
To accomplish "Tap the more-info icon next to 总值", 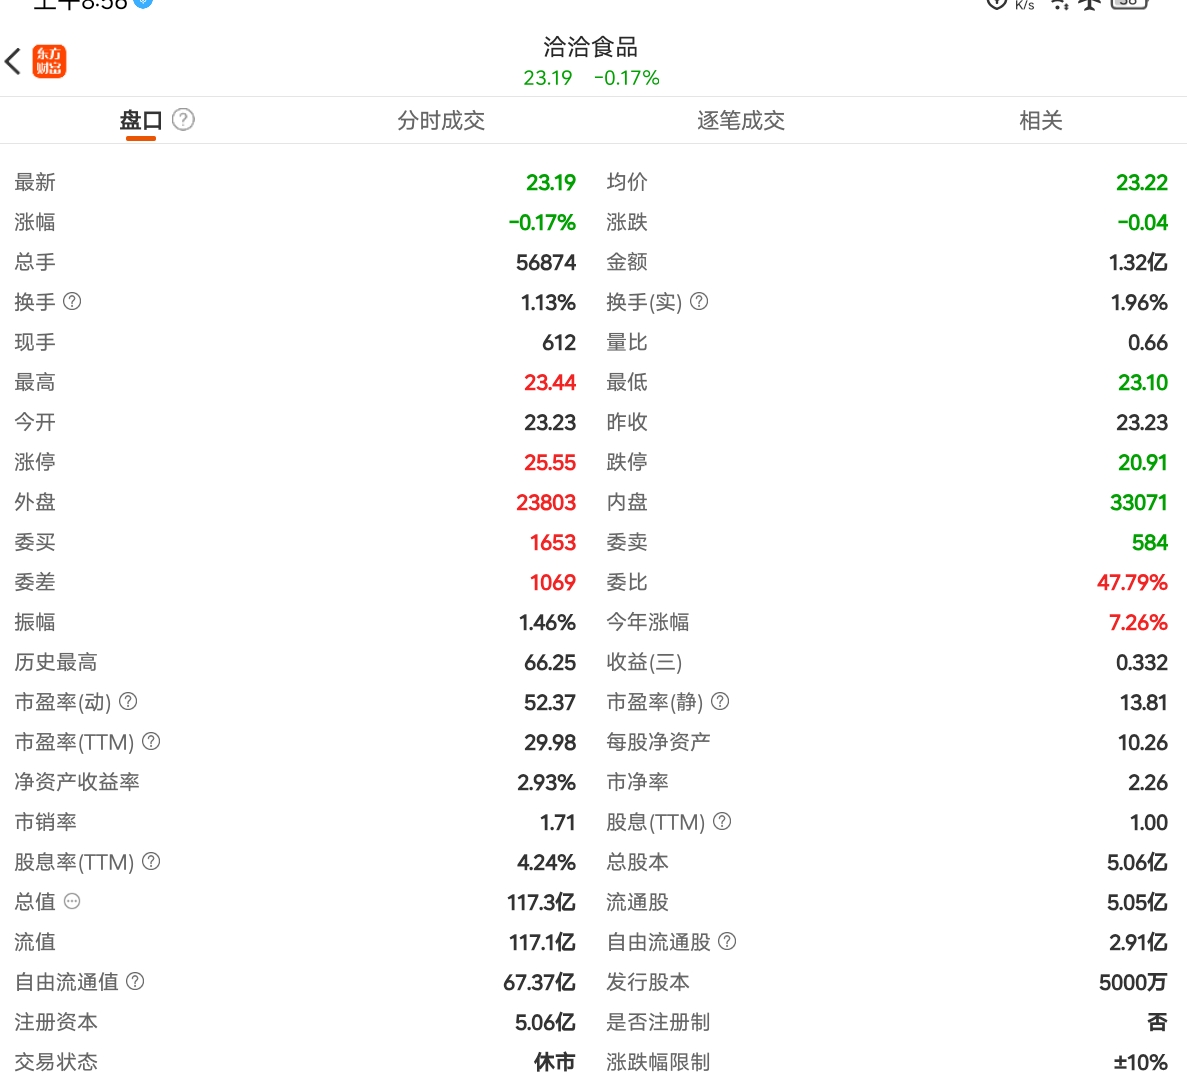I will 72,901.
